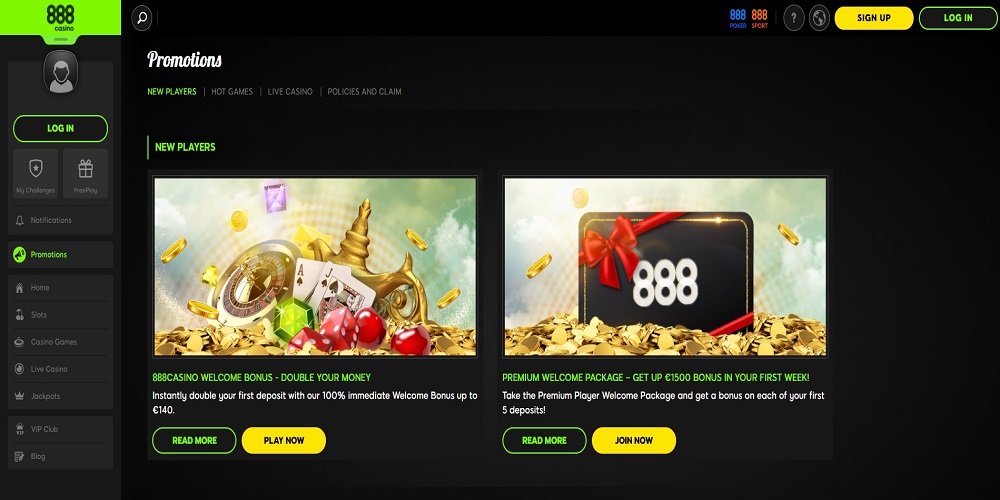This screenshot has height=500, width=1000.
Task: Switch to Policies and Claim tab
Action: [x=364, y=92]
